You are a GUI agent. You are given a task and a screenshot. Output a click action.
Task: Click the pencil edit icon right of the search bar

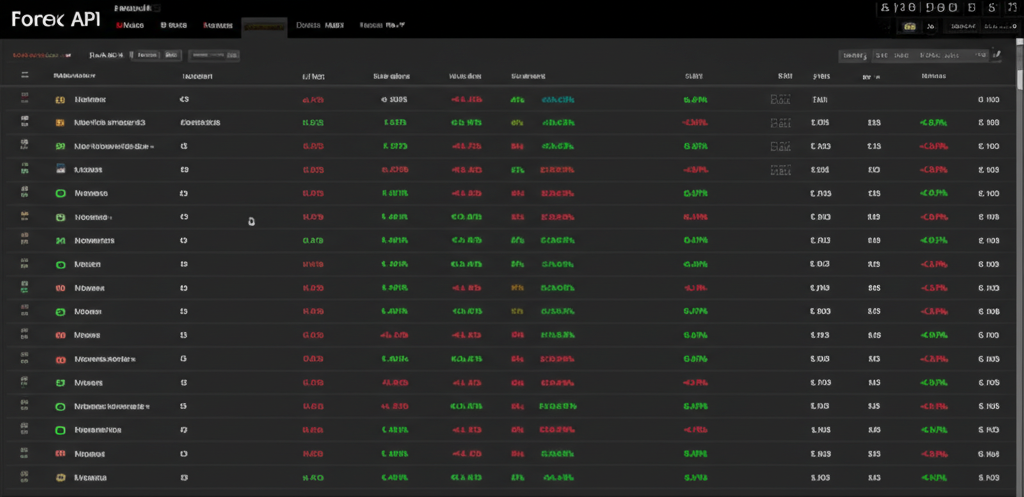[x=996, y=56]
